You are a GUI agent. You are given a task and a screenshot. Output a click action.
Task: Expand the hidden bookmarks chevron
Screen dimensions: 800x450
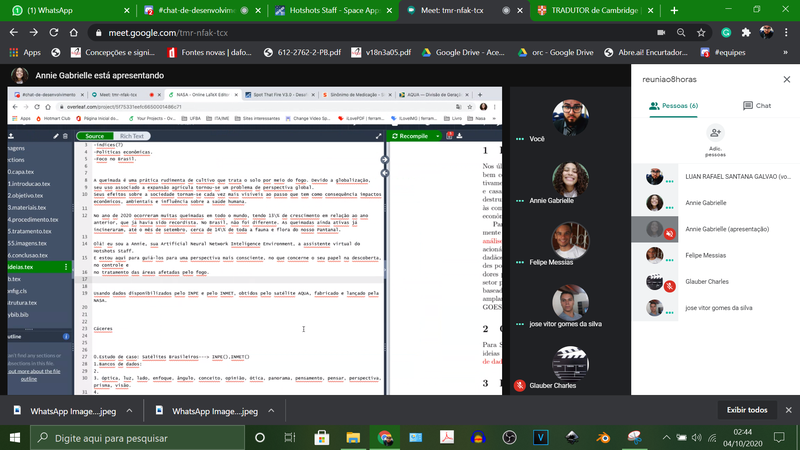click(785, 53)
